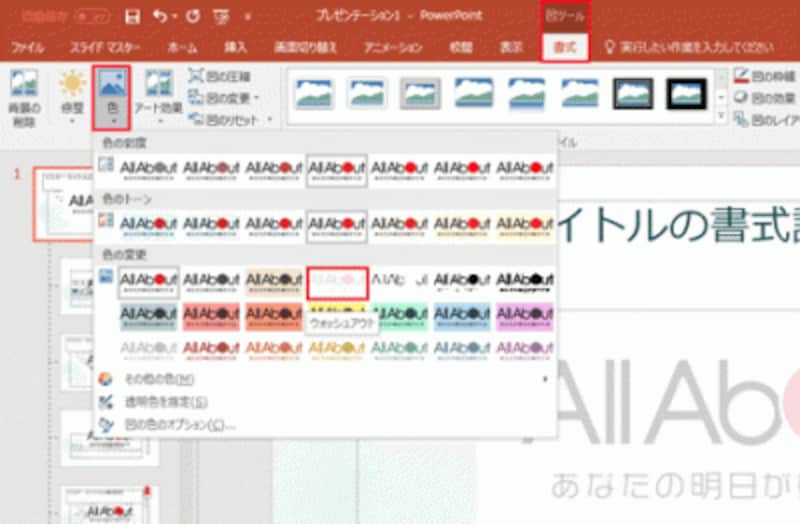Viewport: 800px width, 524px height.
Task: Select the light purple recolor preset in last row
Action: (x=525, y=350)
